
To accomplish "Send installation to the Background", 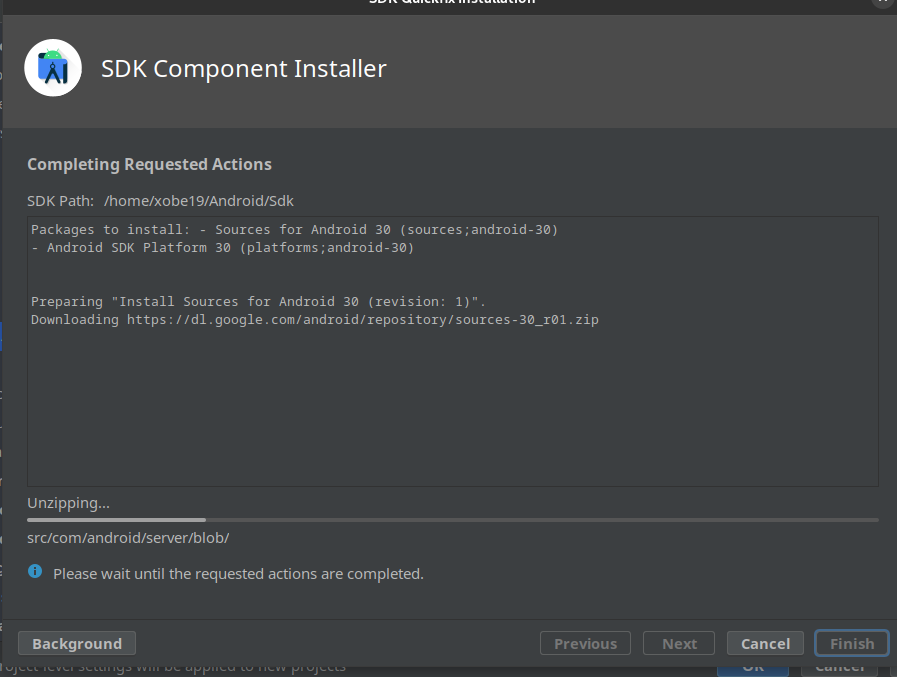I will point(76,643).
